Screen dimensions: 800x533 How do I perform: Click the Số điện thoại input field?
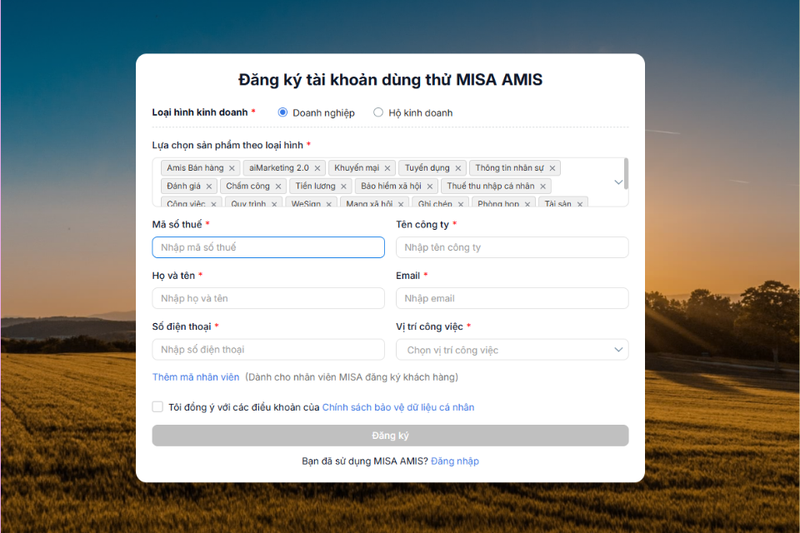[x=268, y=349]
